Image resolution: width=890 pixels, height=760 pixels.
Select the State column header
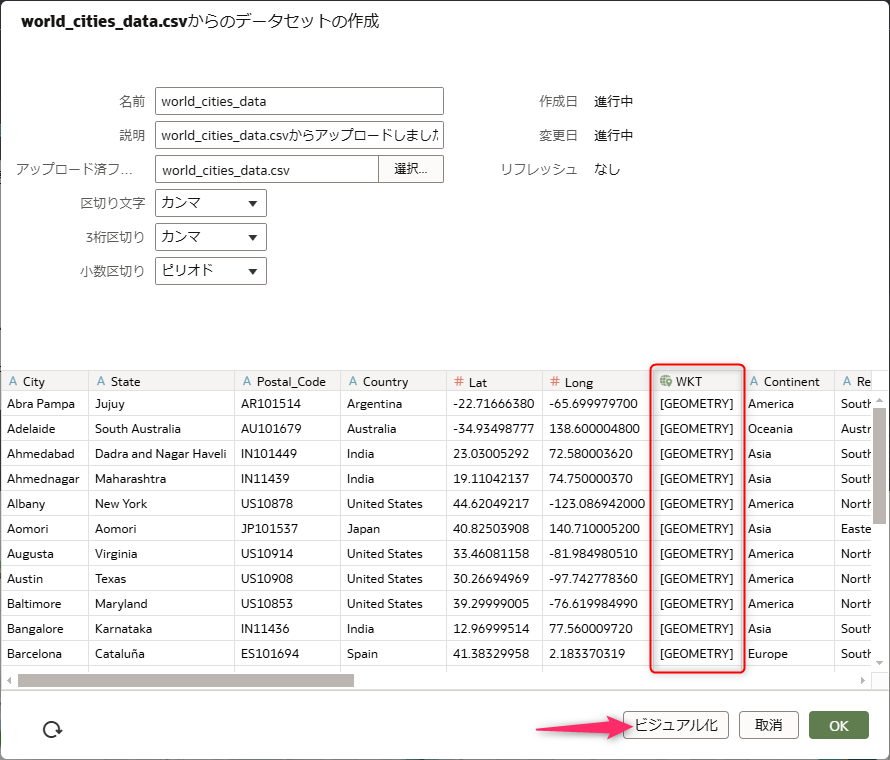(161, 381)
